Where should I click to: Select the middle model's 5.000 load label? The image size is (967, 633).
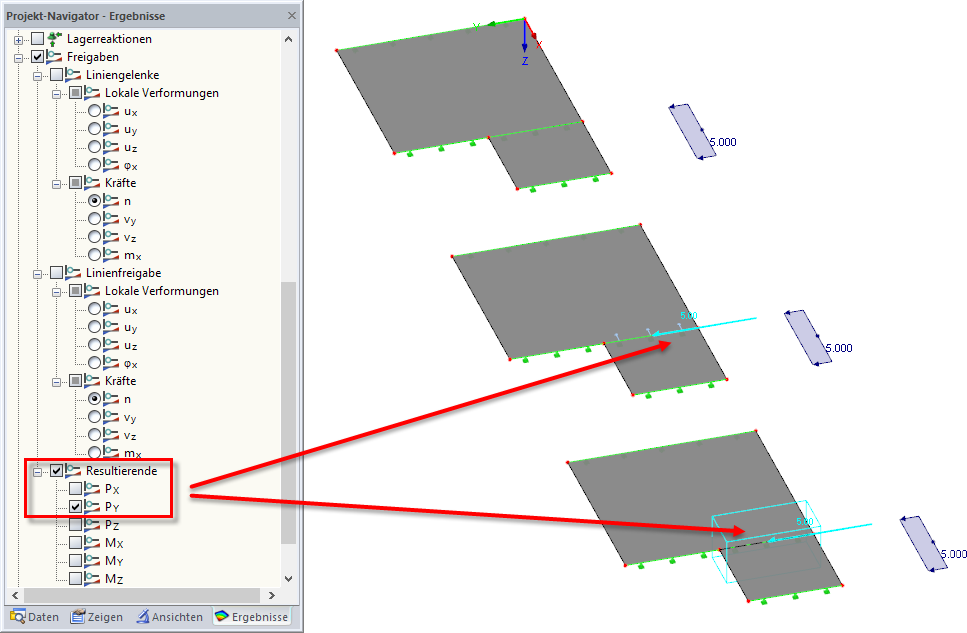(839, 348)
